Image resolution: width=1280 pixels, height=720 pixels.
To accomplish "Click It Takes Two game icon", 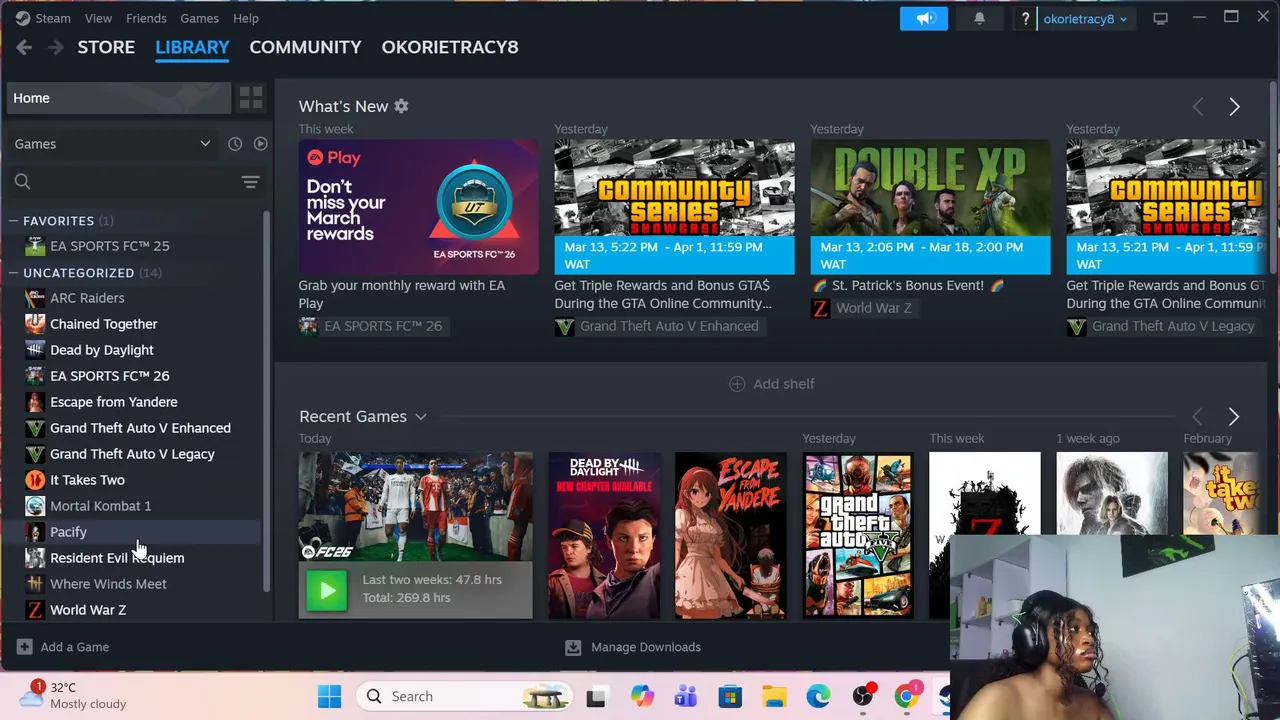I will point(35,480).
